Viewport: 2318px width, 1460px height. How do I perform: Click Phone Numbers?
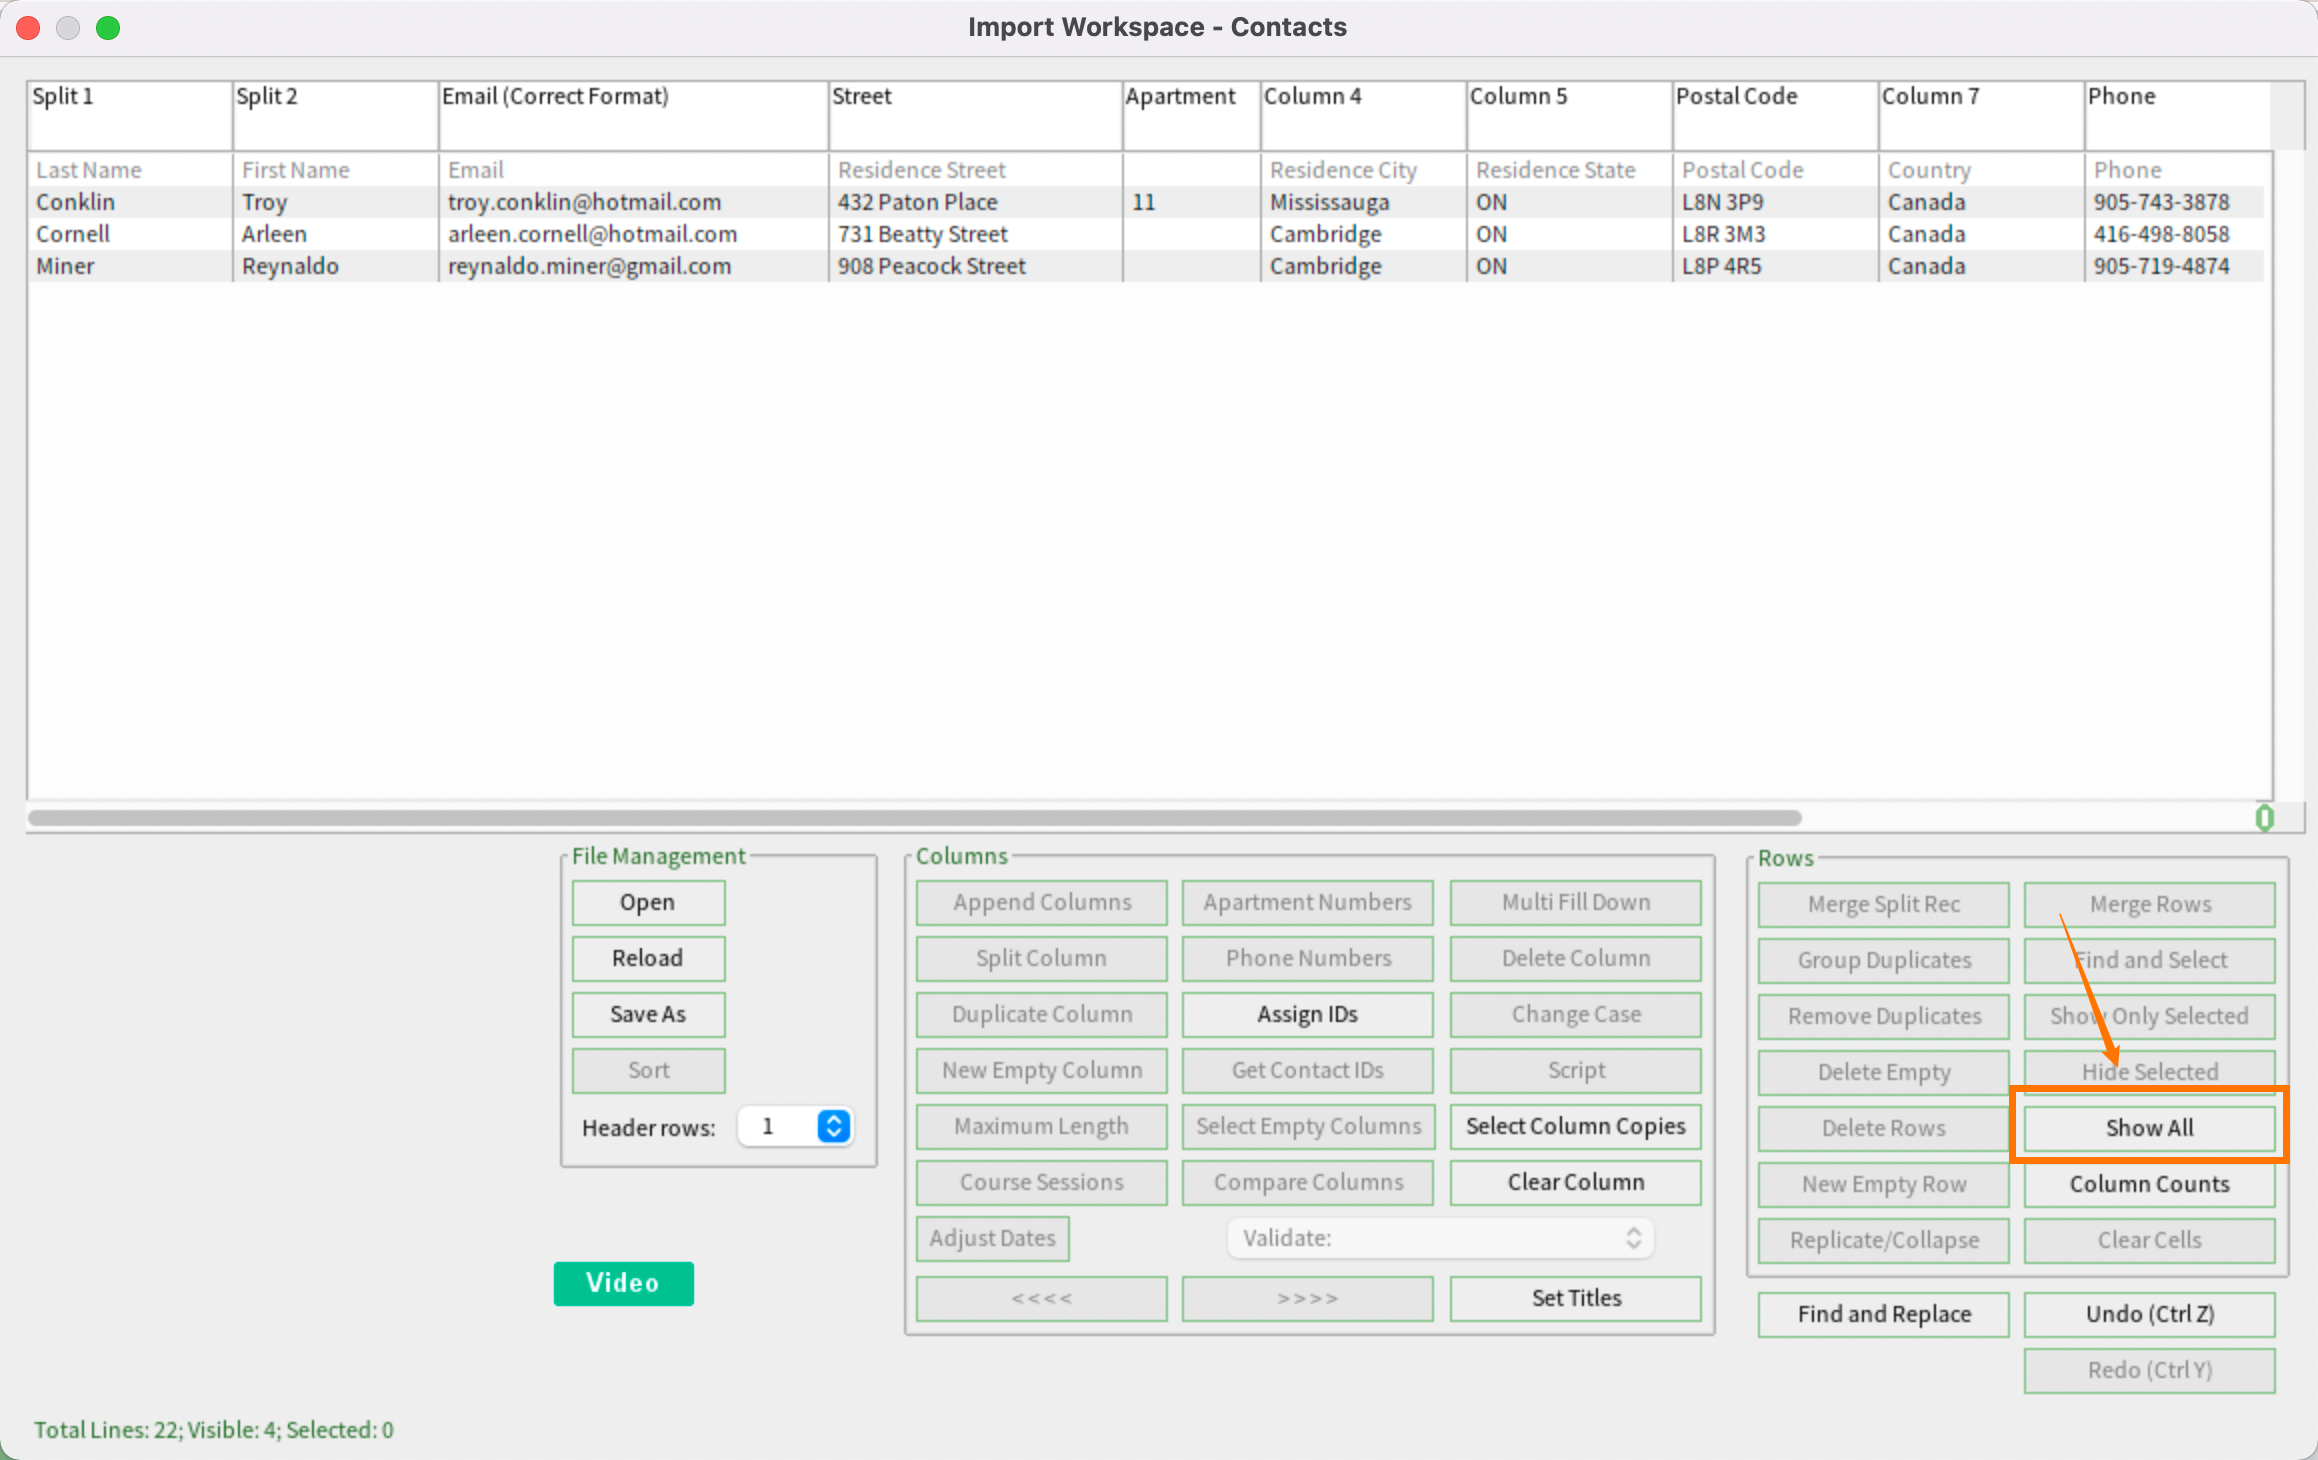1308,959
